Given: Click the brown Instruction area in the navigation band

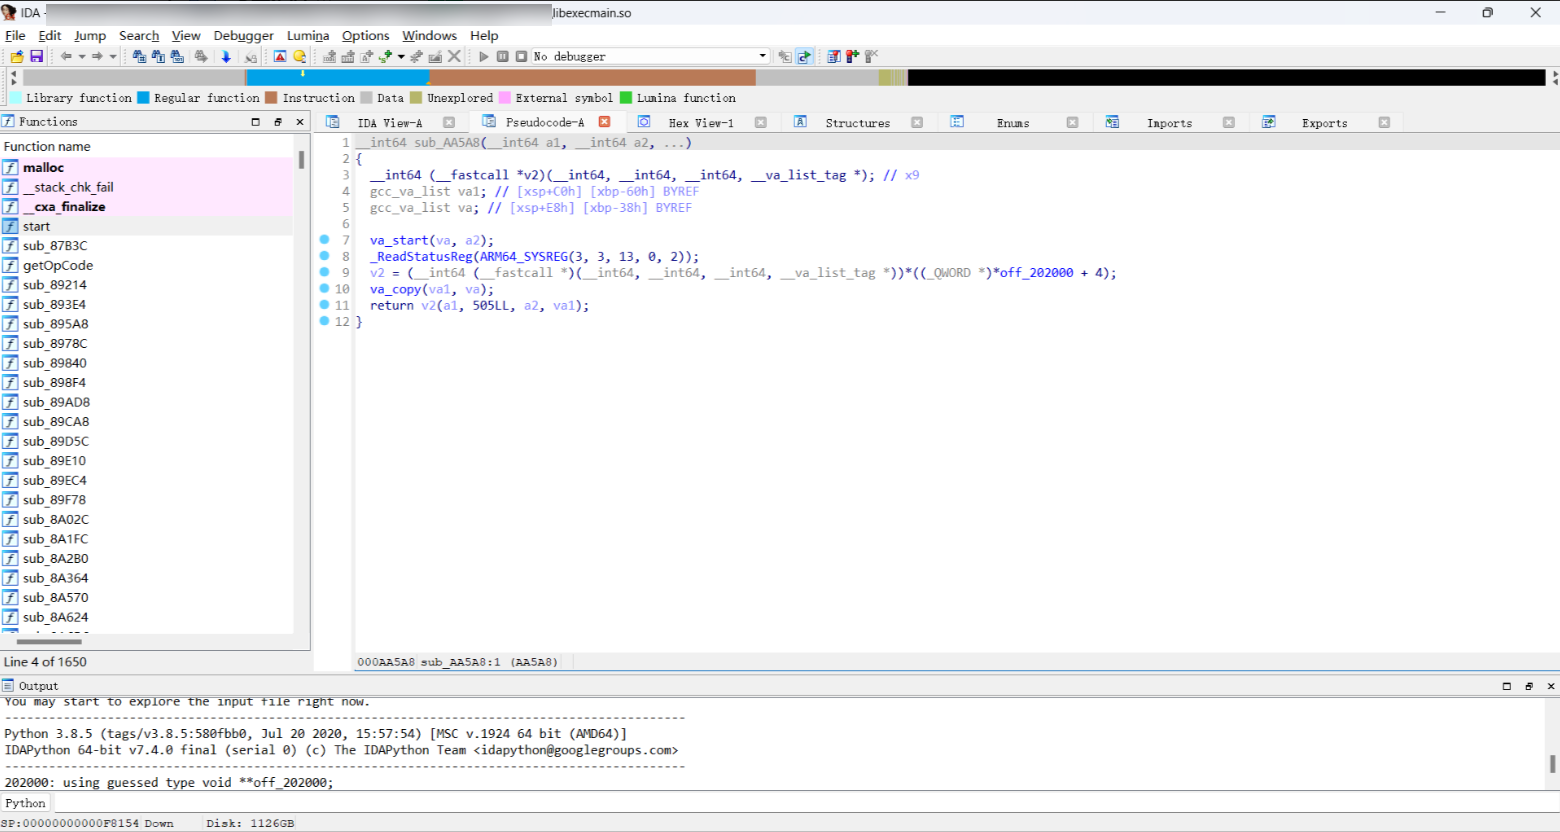Looking at the screenshot, I should tap(592, 78).
